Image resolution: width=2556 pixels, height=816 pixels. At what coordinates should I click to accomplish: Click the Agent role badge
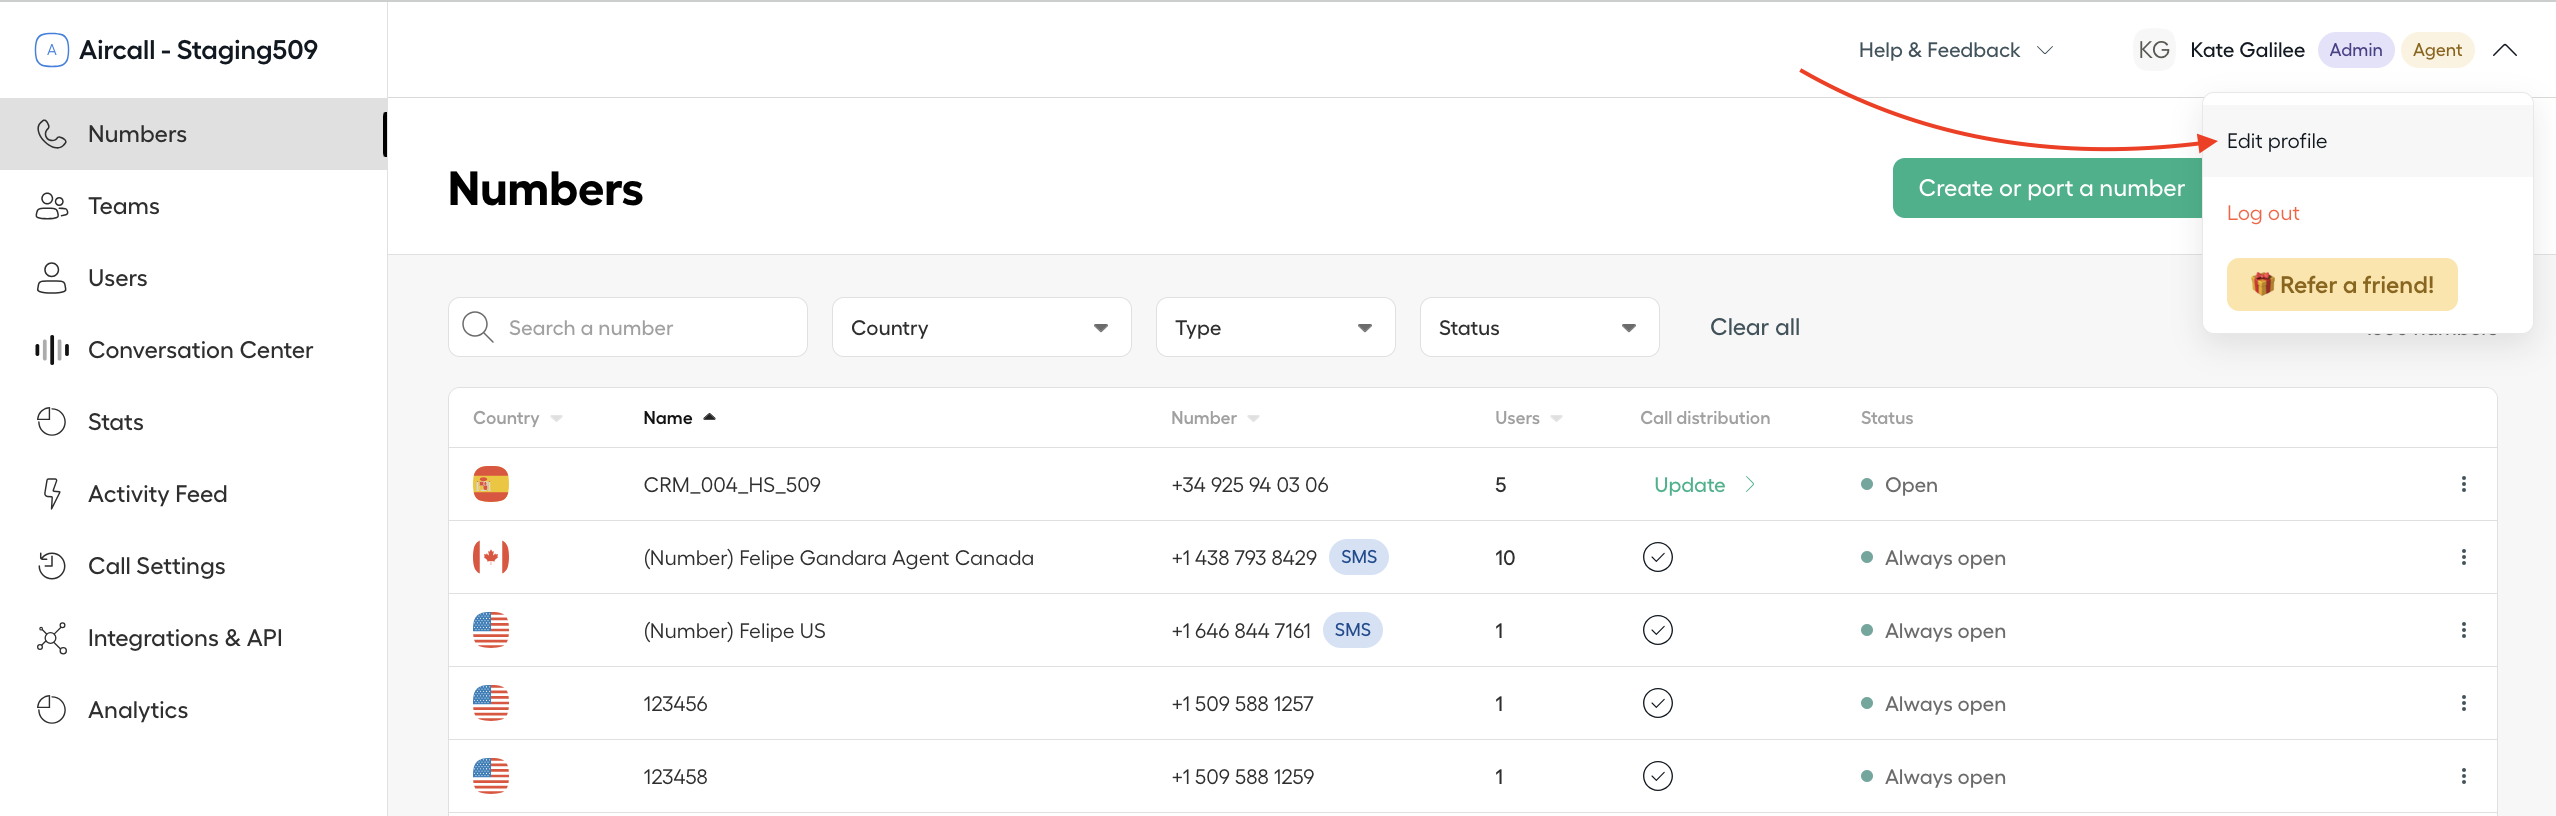coord(2437,50)
